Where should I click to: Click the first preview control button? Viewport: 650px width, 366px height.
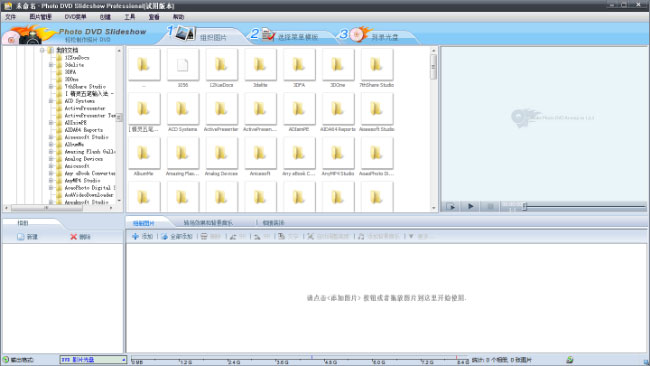[451, 206]
